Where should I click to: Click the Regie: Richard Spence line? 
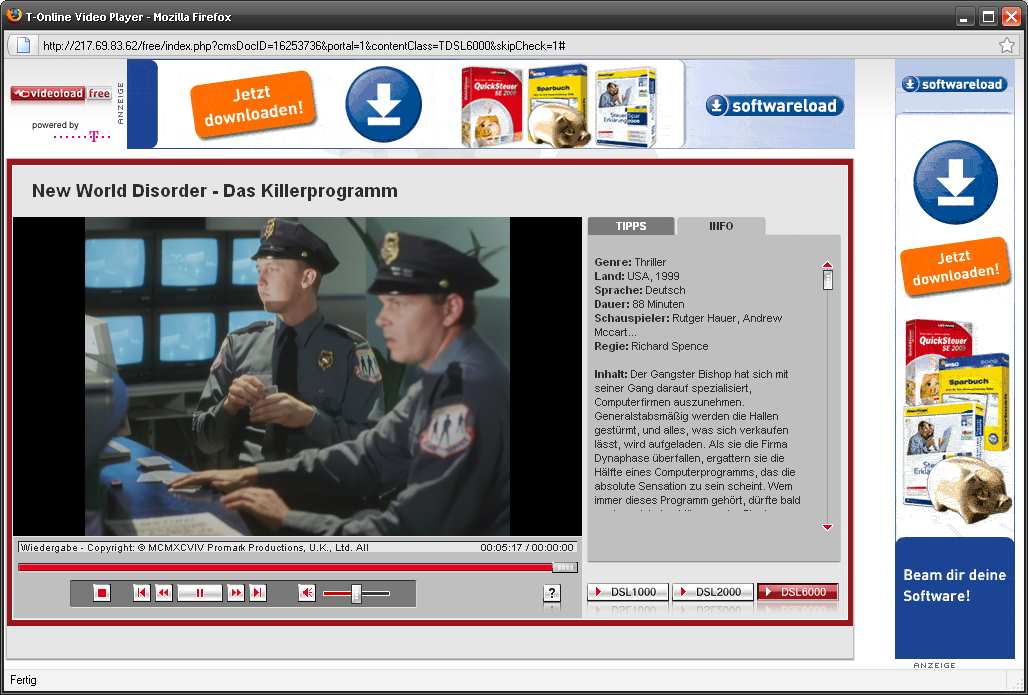click(651, 346)
